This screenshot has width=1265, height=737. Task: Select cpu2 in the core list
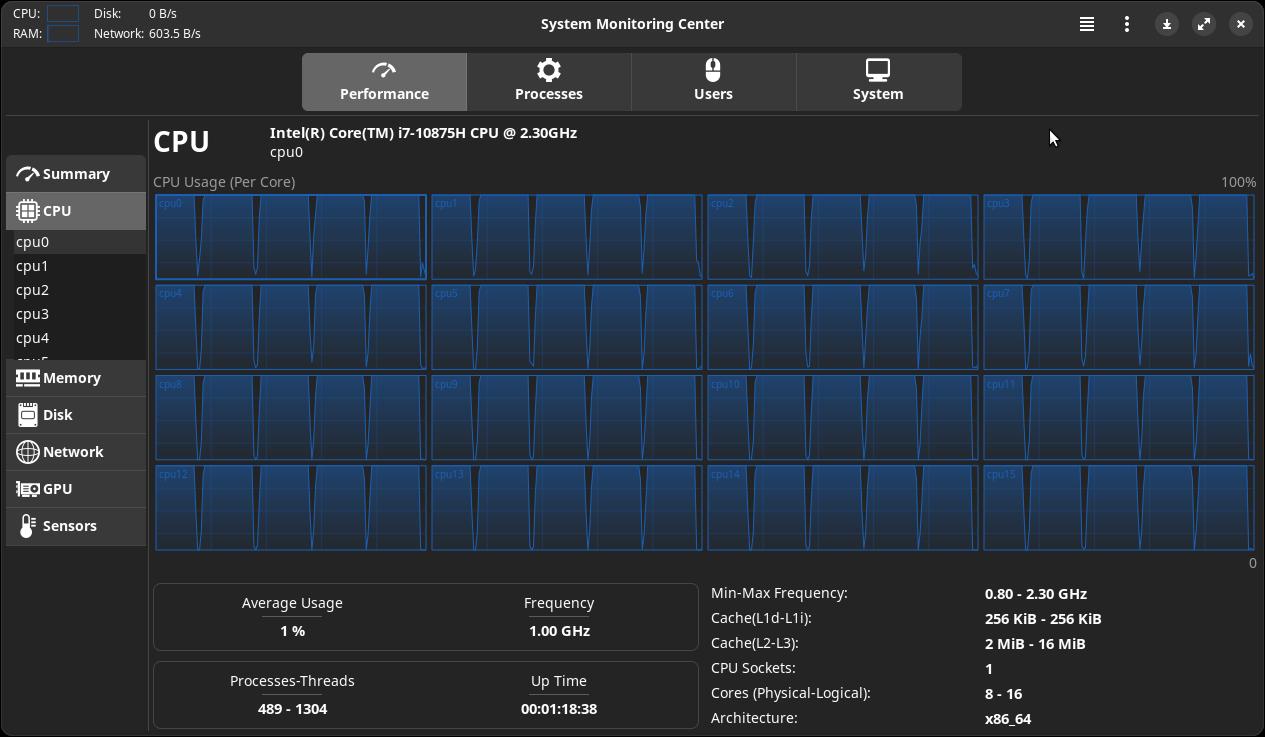(x=32, y=290)
